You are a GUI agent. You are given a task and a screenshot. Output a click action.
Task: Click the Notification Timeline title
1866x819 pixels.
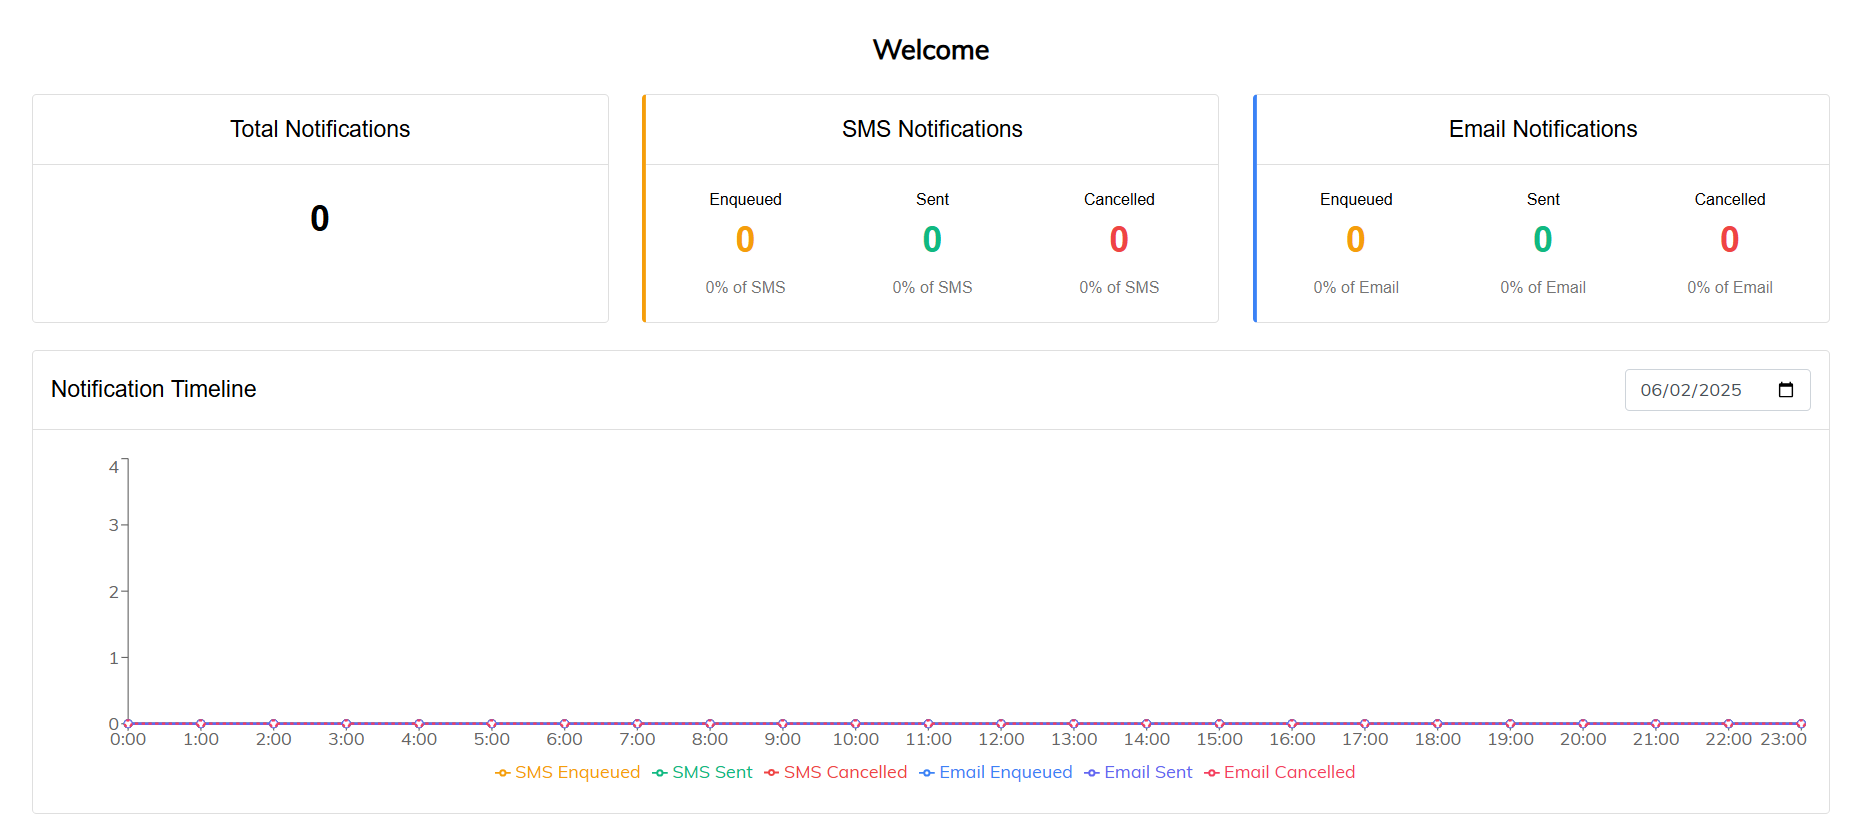[153, 389]
